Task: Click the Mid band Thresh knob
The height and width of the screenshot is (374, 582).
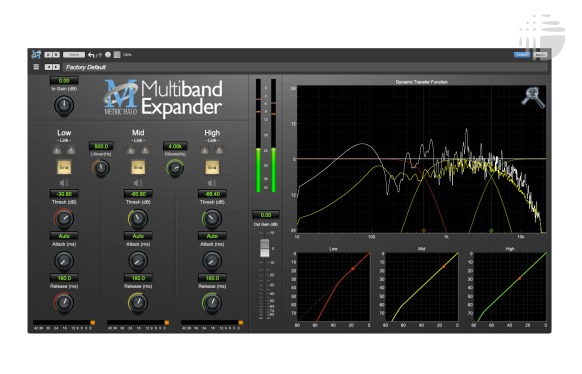Action: (x=138, y=218)
